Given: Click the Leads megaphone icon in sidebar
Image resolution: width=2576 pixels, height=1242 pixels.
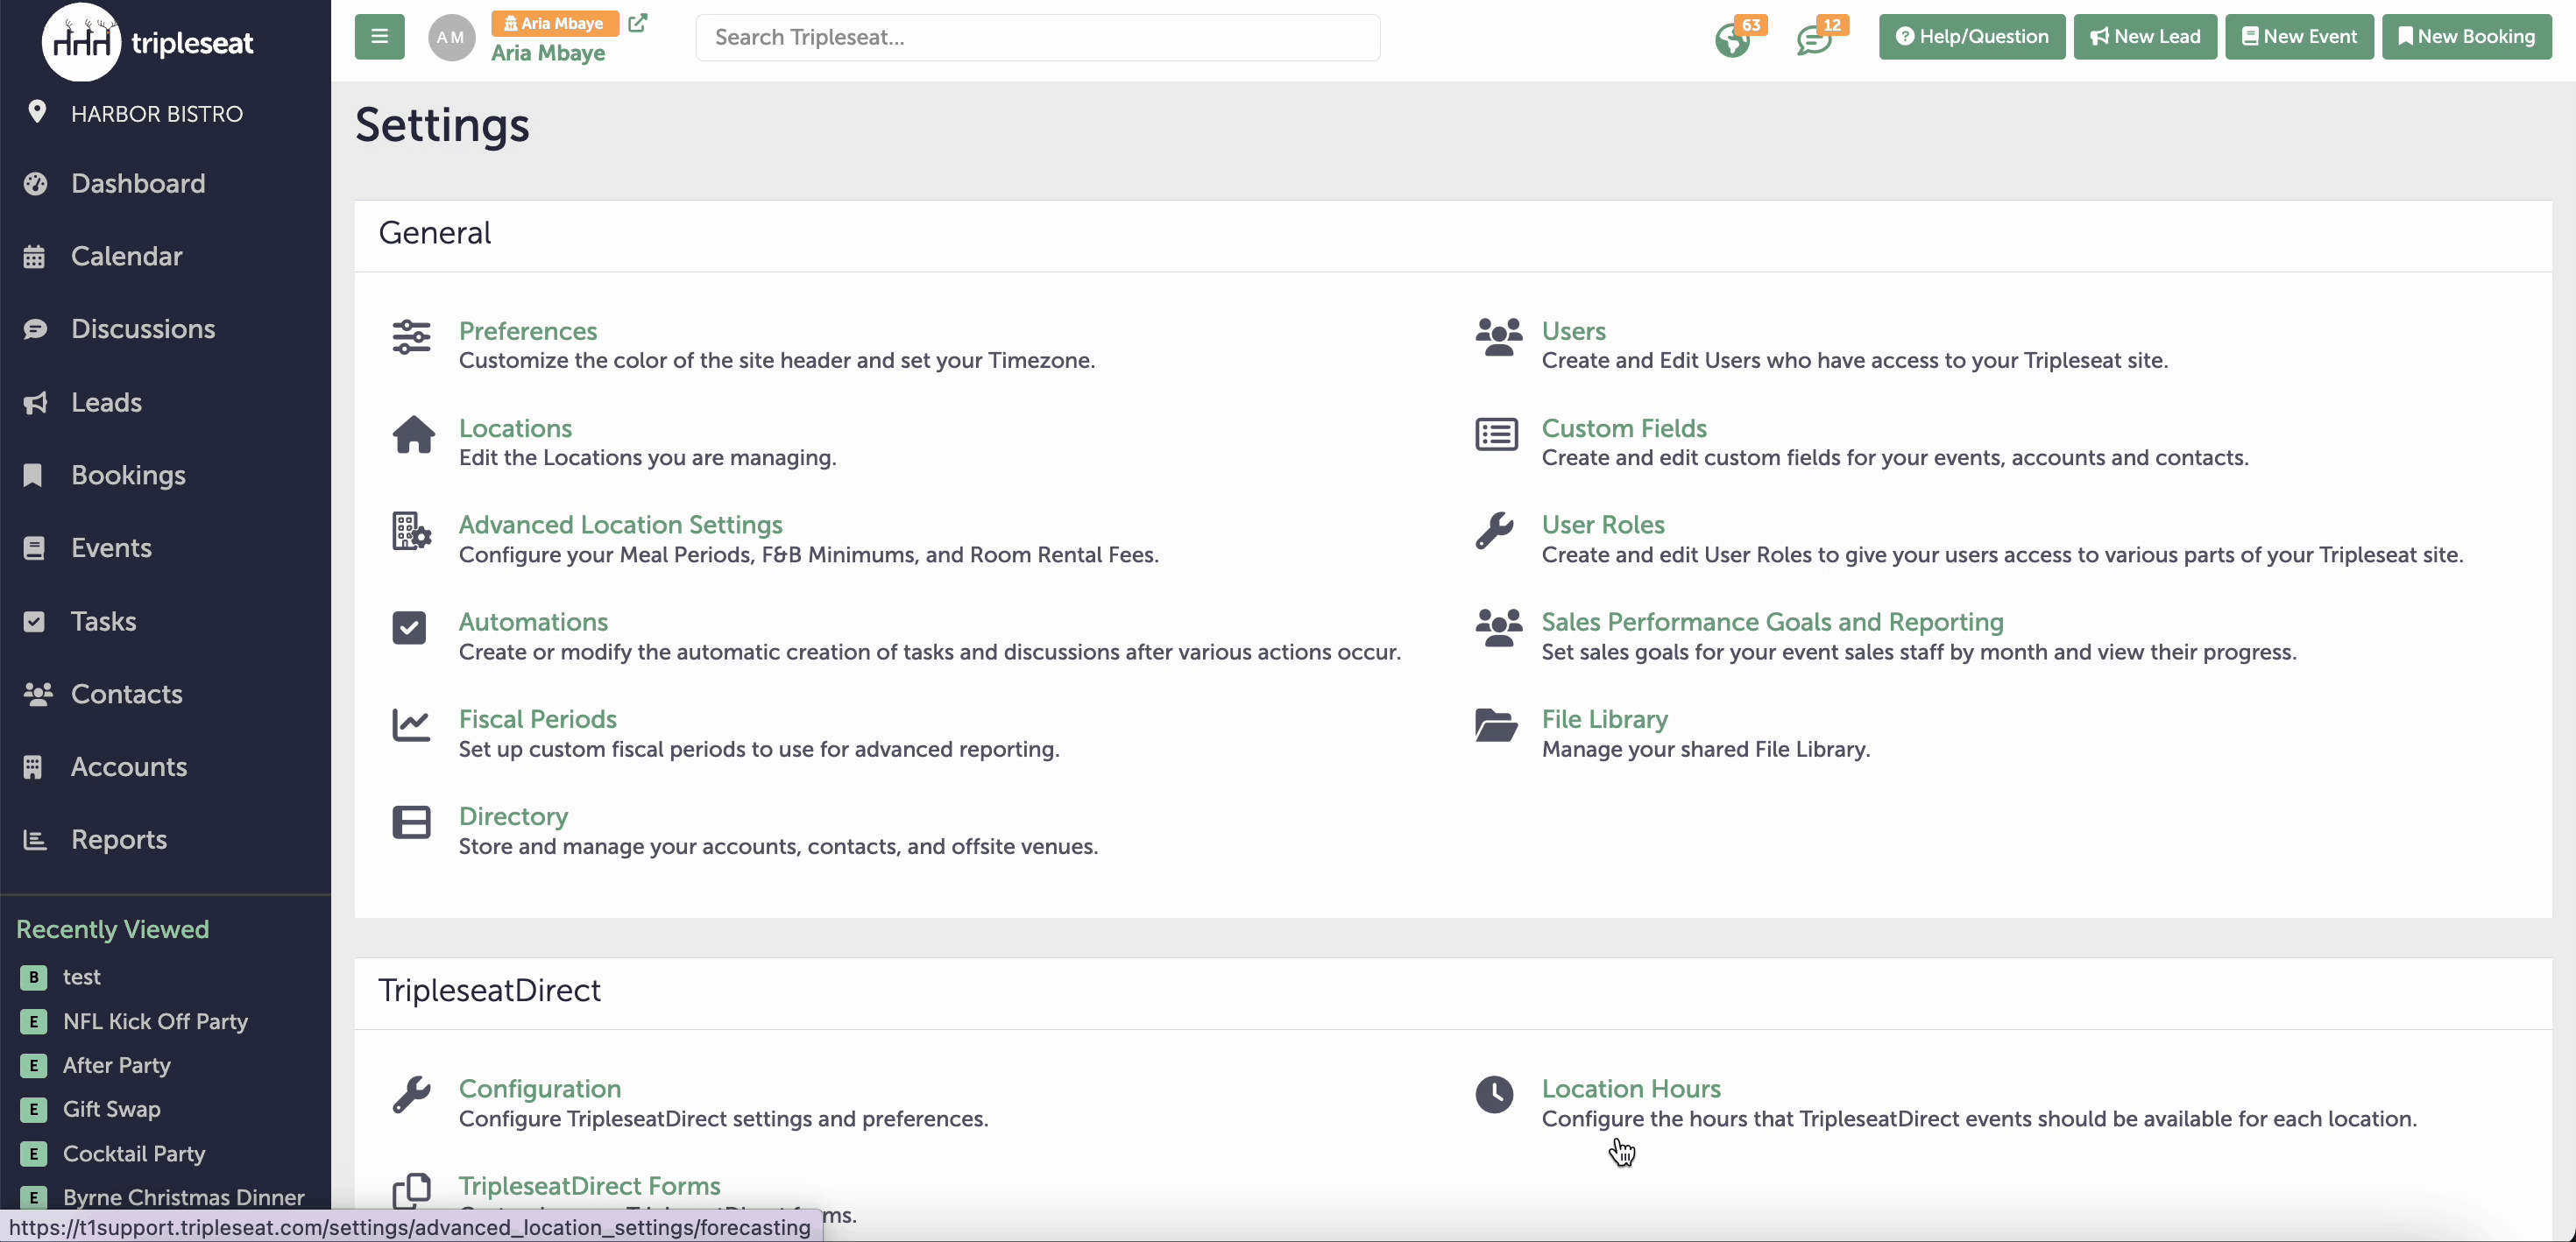Looking at the screenshot, I should click(35, 403).
